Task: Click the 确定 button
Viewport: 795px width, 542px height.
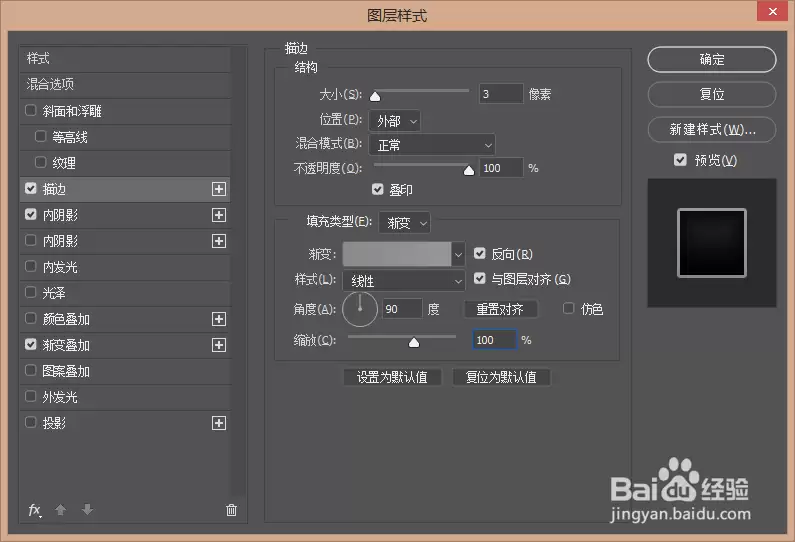Action: [x=712, y=60]
